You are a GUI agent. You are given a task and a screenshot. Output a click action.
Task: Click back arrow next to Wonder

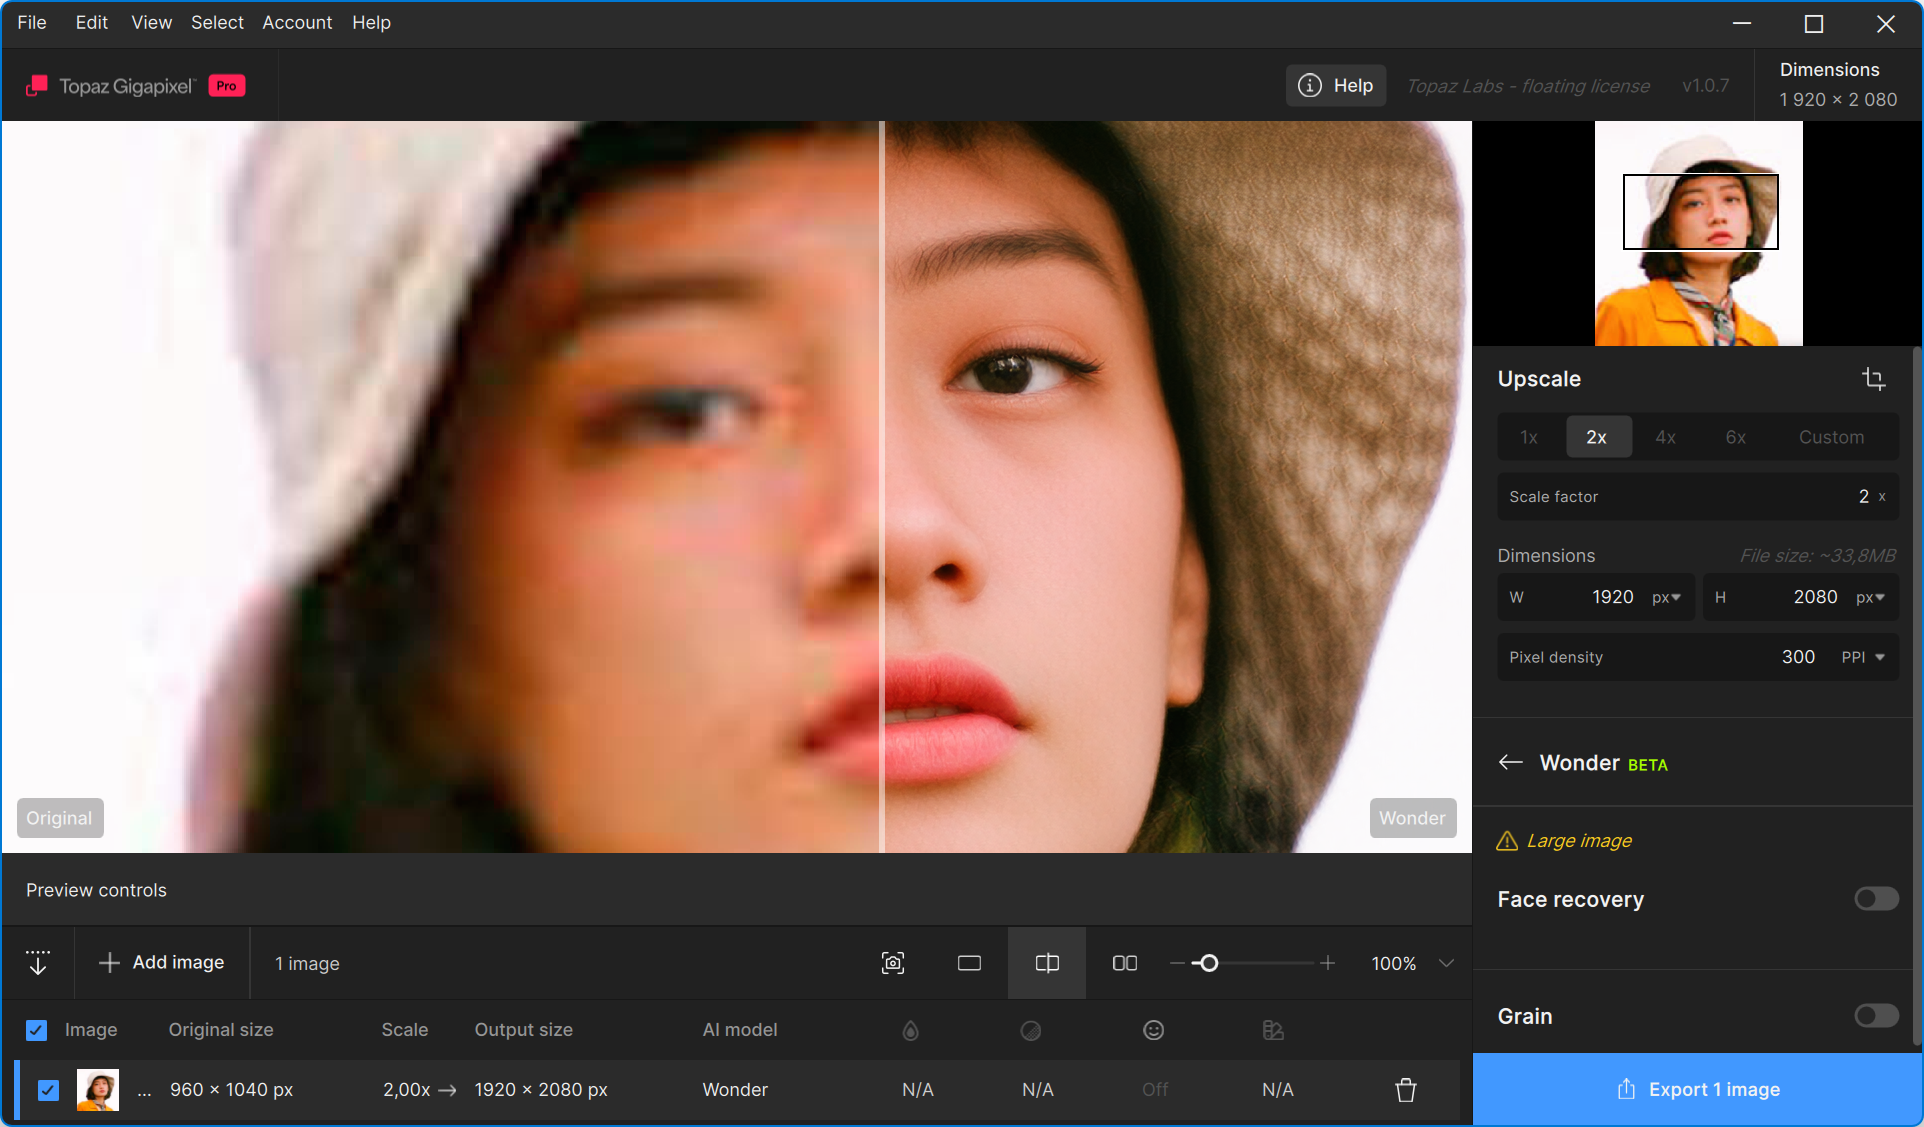point(1511,763)
